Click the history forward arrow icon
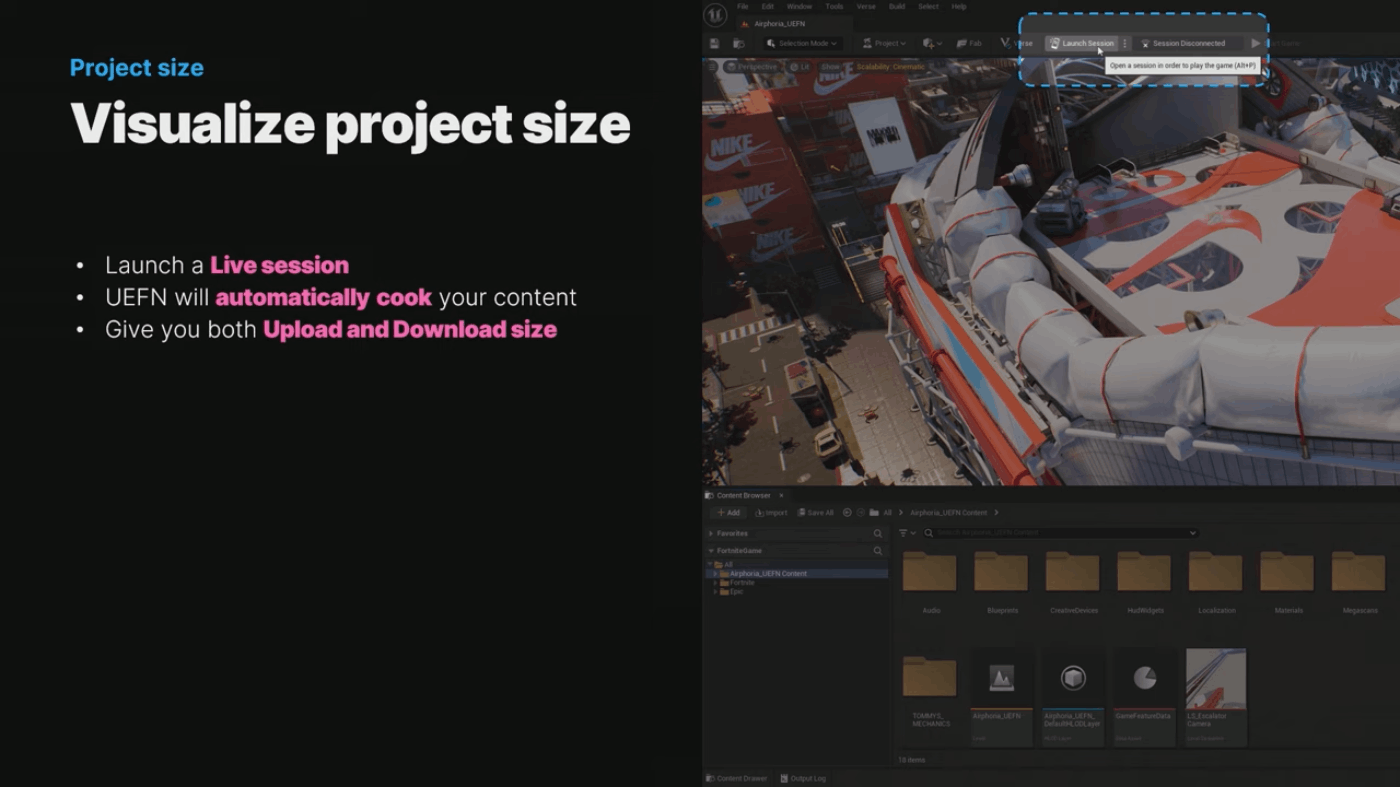This screenshot has height=787, width=1400. tap(861, 513)
